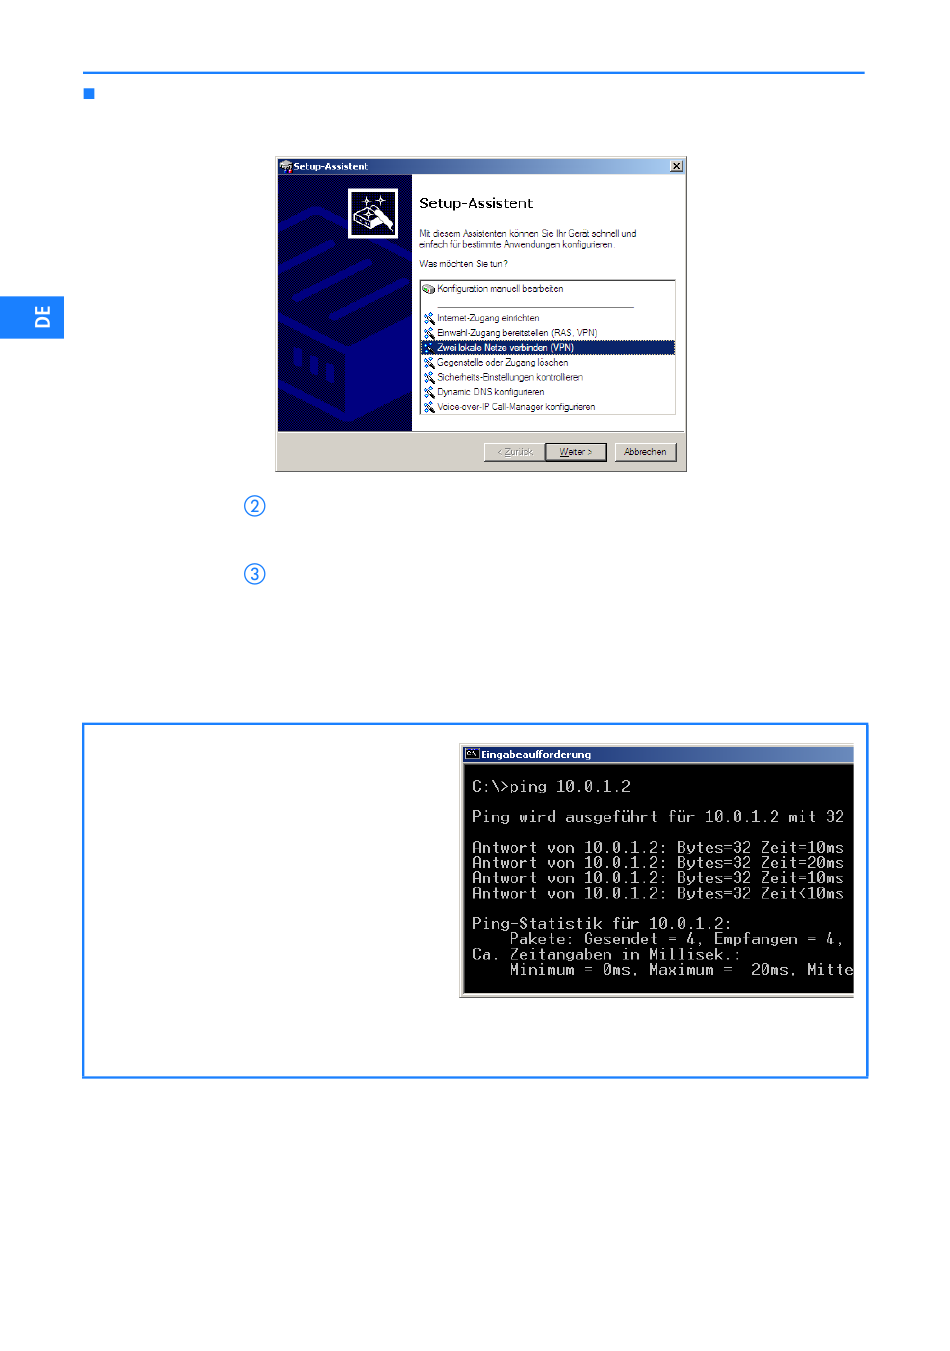Click the wizard icon beside Sicherheits-Einstellungen kontrollieren
Viewport: 950px width, 1351px height.
tap(428, 378)
